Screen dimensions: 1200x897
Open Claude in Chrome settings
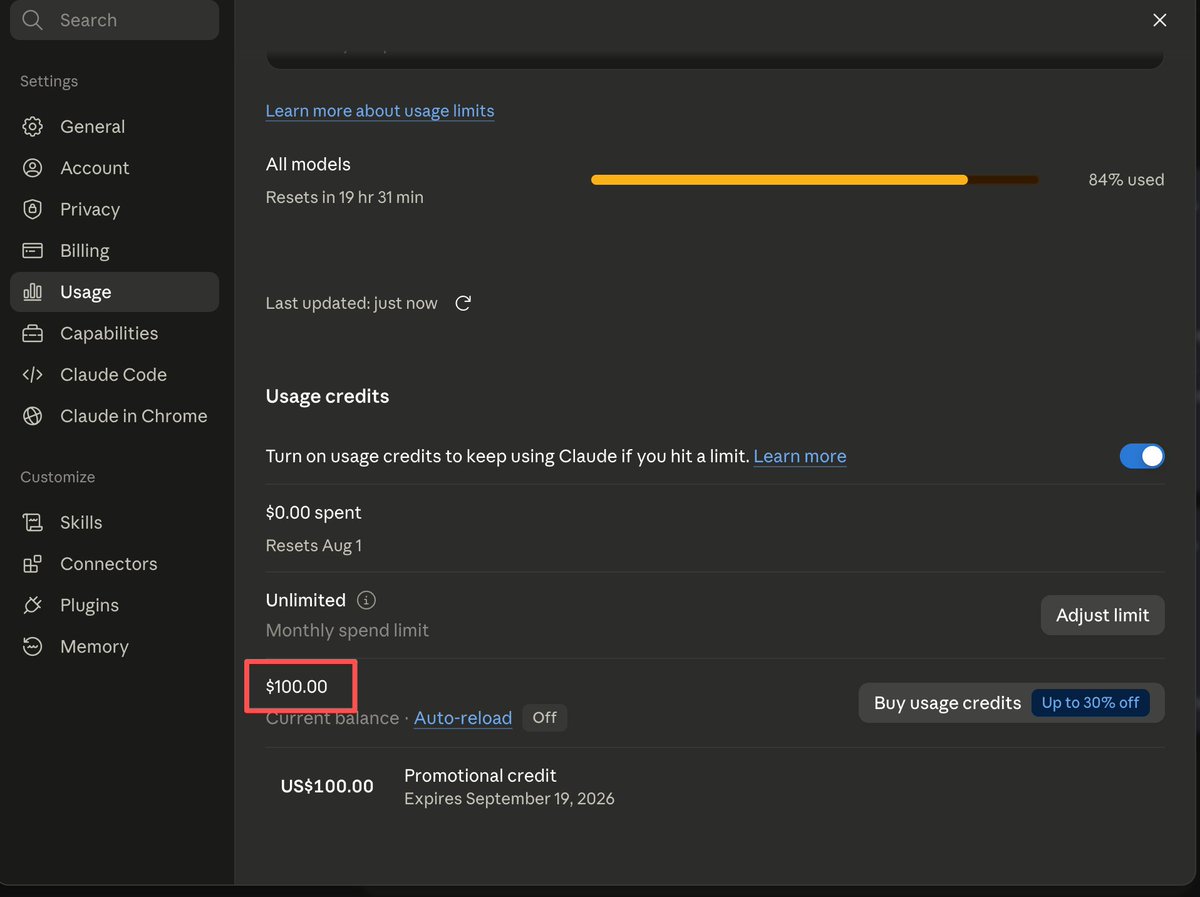click(114, 416)
